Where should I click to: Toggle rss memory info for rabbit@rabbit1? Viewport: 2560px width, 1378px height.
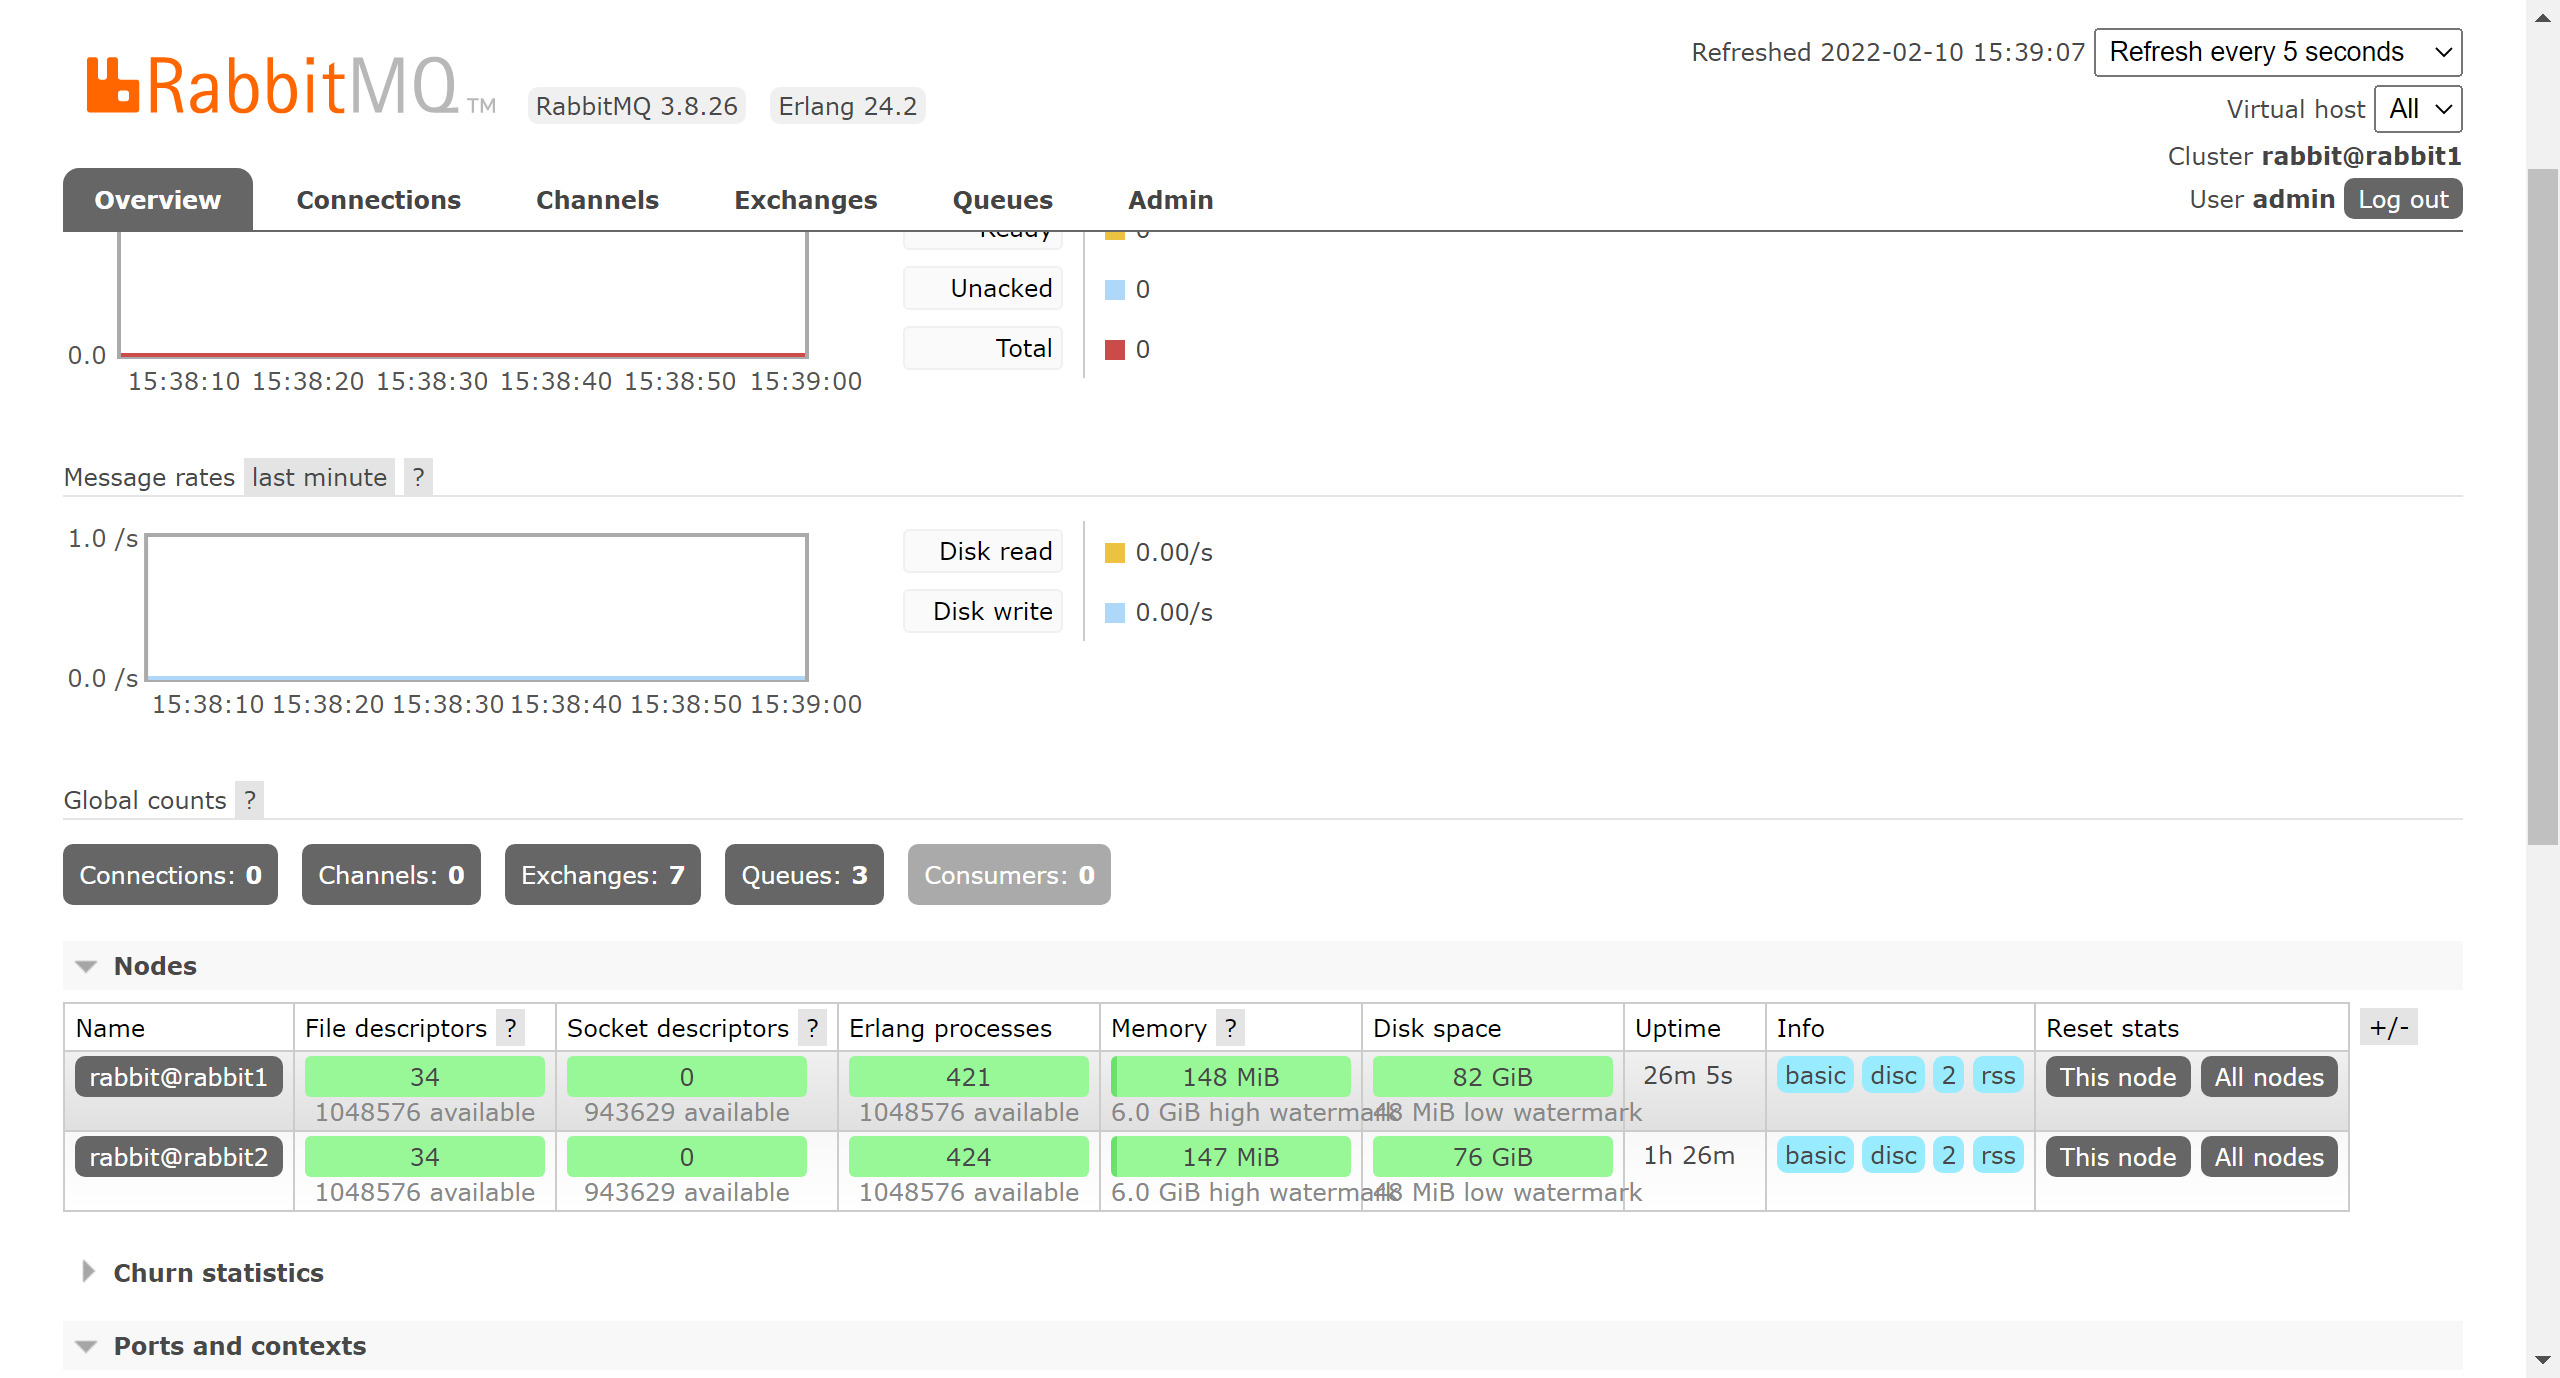(x=1998, y=1076)
